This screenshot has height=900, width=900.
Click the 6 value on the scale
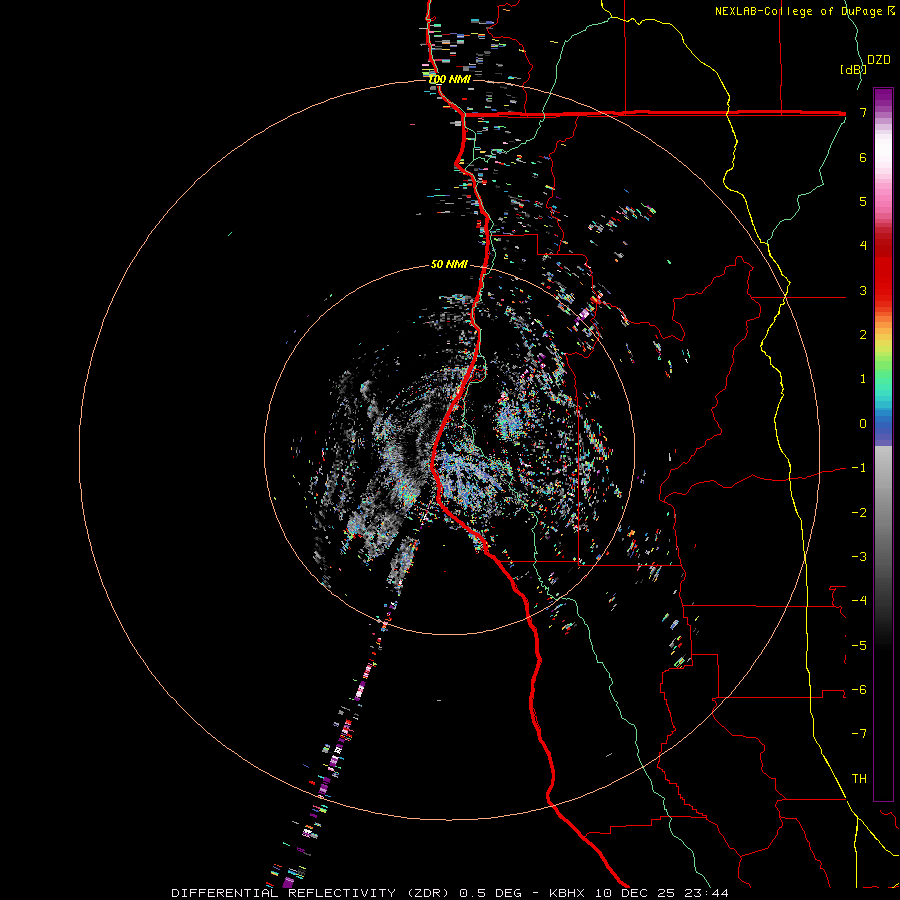point(863,157)
